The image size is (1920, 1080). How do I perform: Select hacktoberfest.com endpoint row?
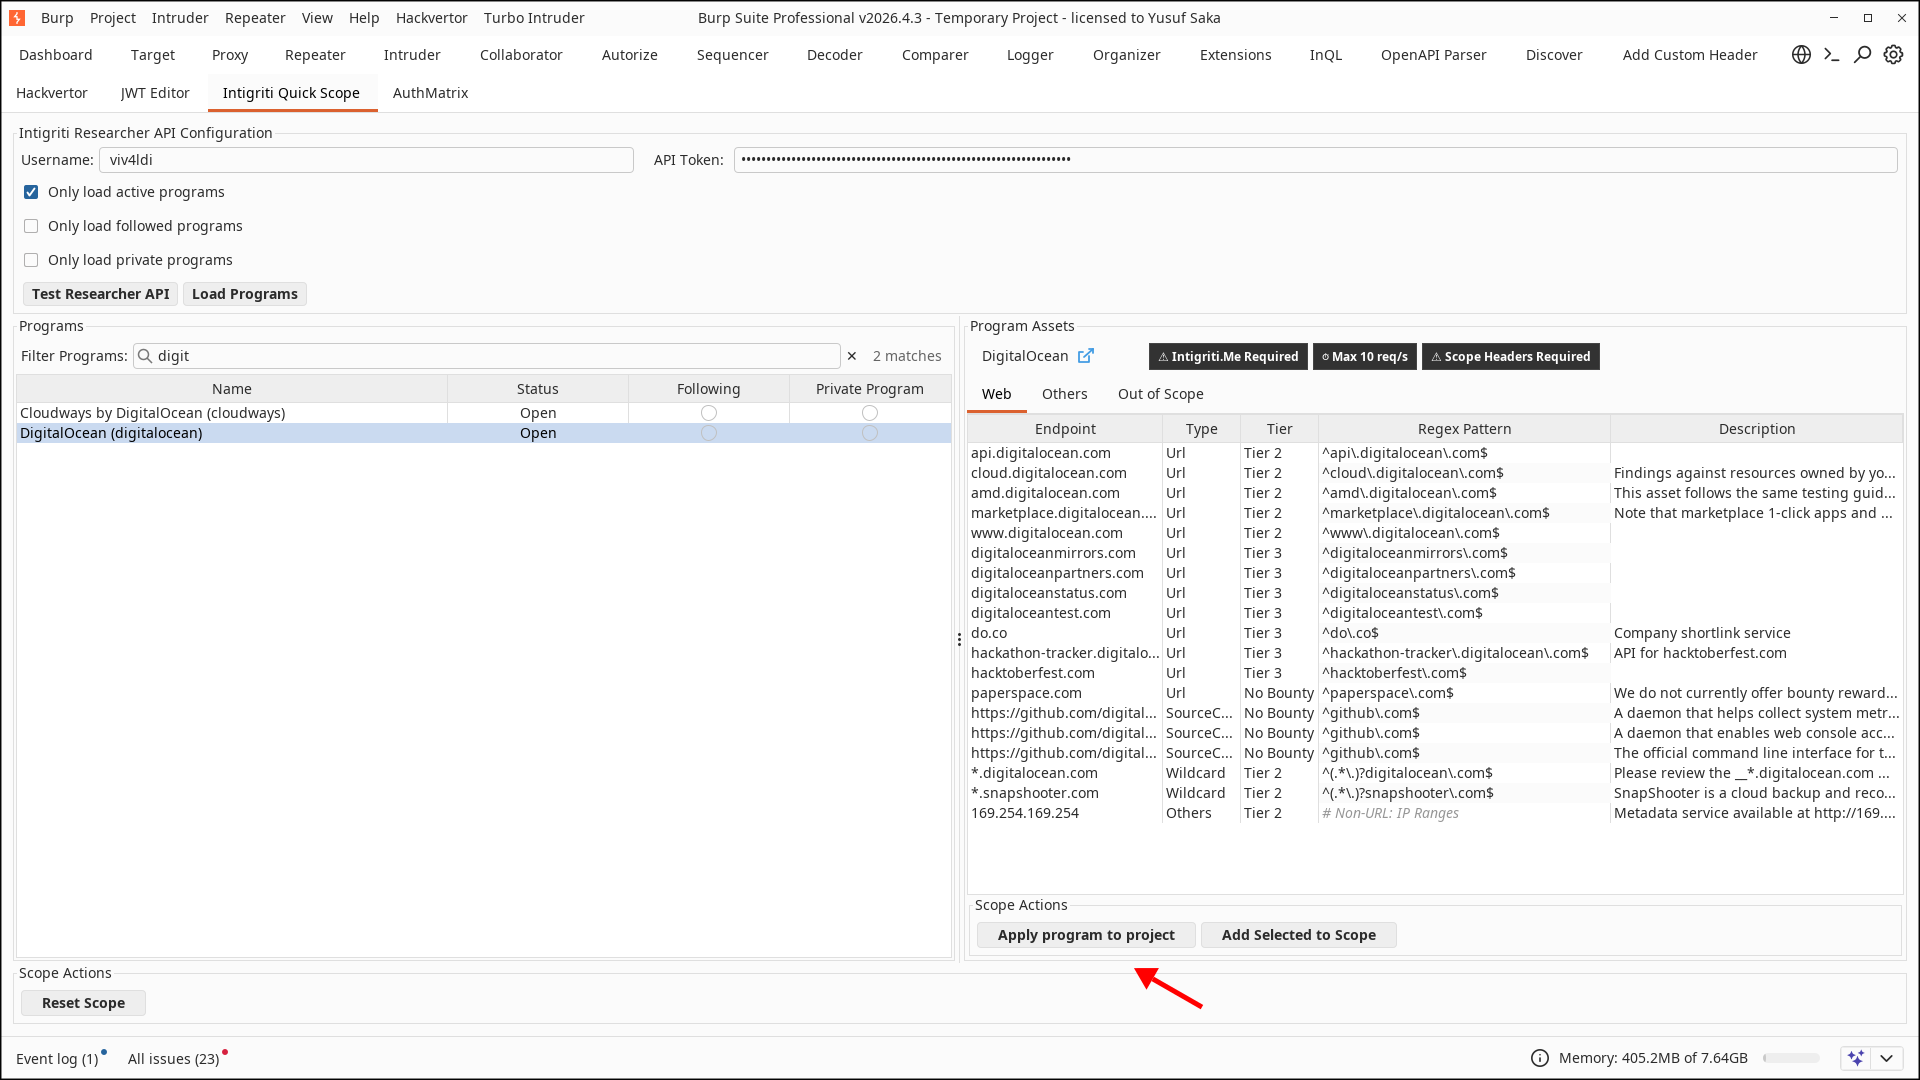point(1435,673)
